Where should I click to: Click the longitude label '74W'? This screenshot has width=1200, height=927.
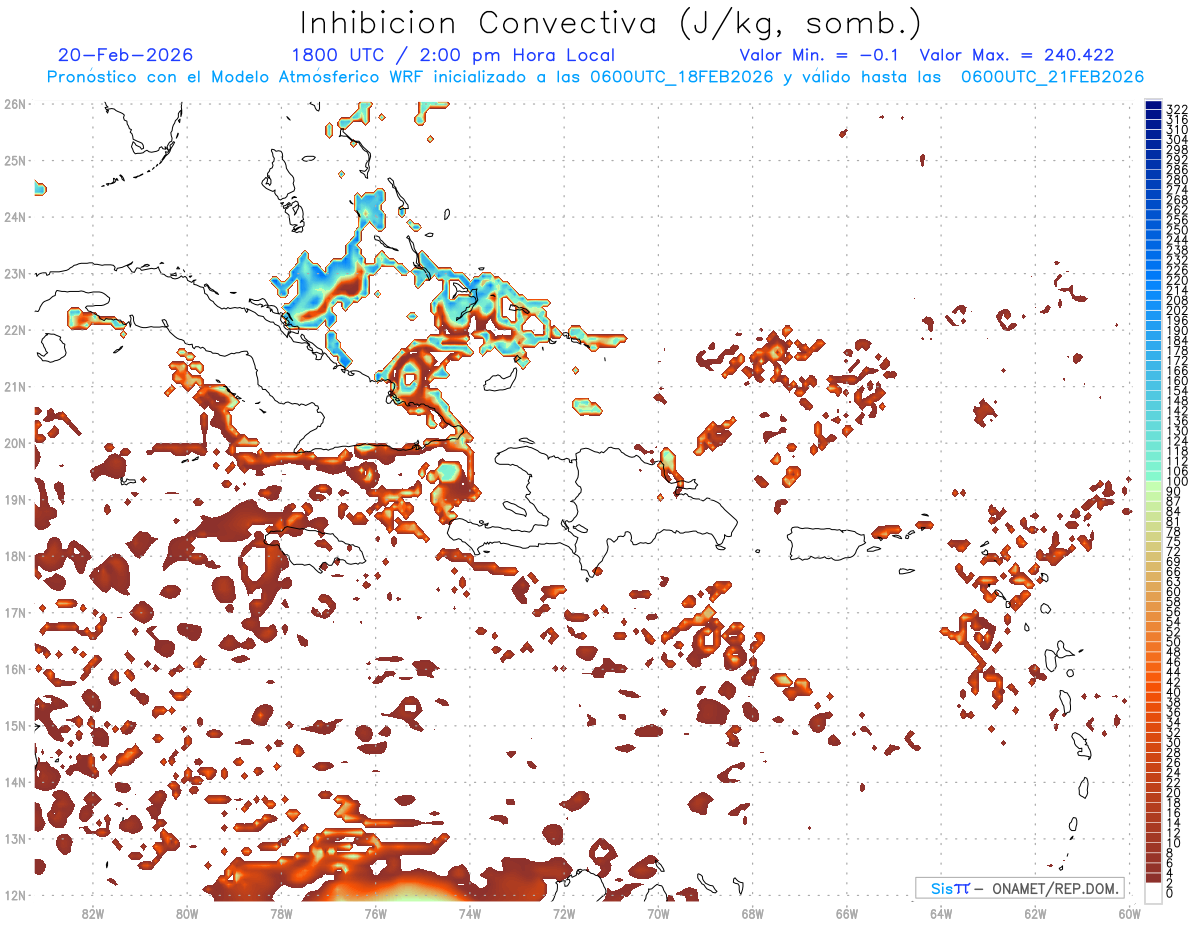470,913
